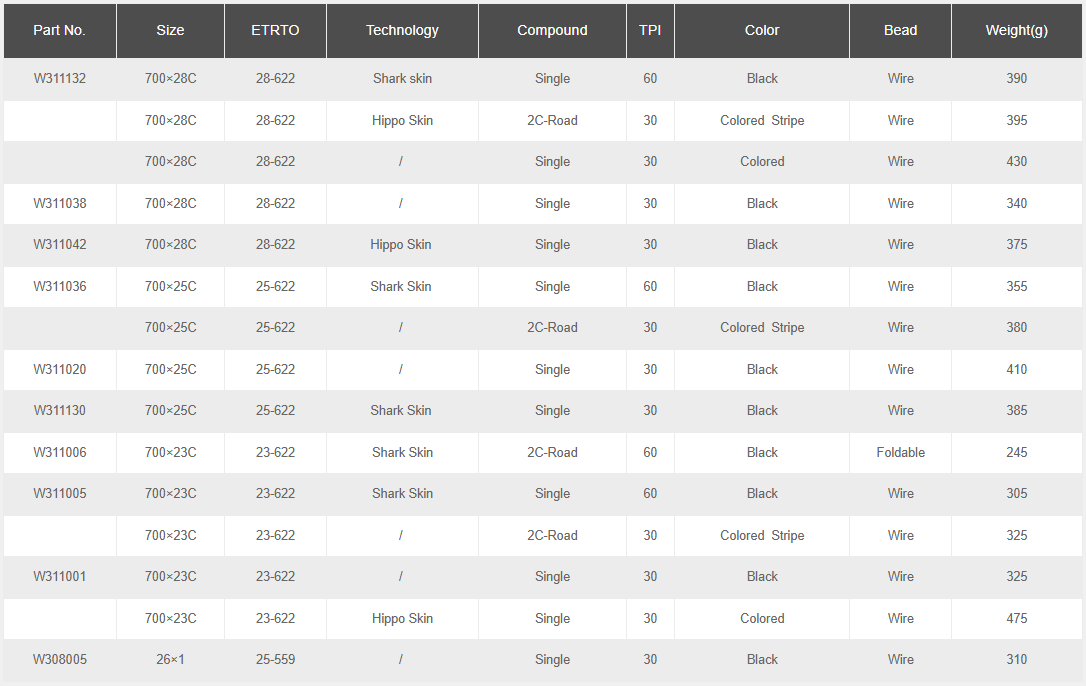Screen dimensions: 1086x686
Task: Click the Part No. column header
Action: (59, 30)
